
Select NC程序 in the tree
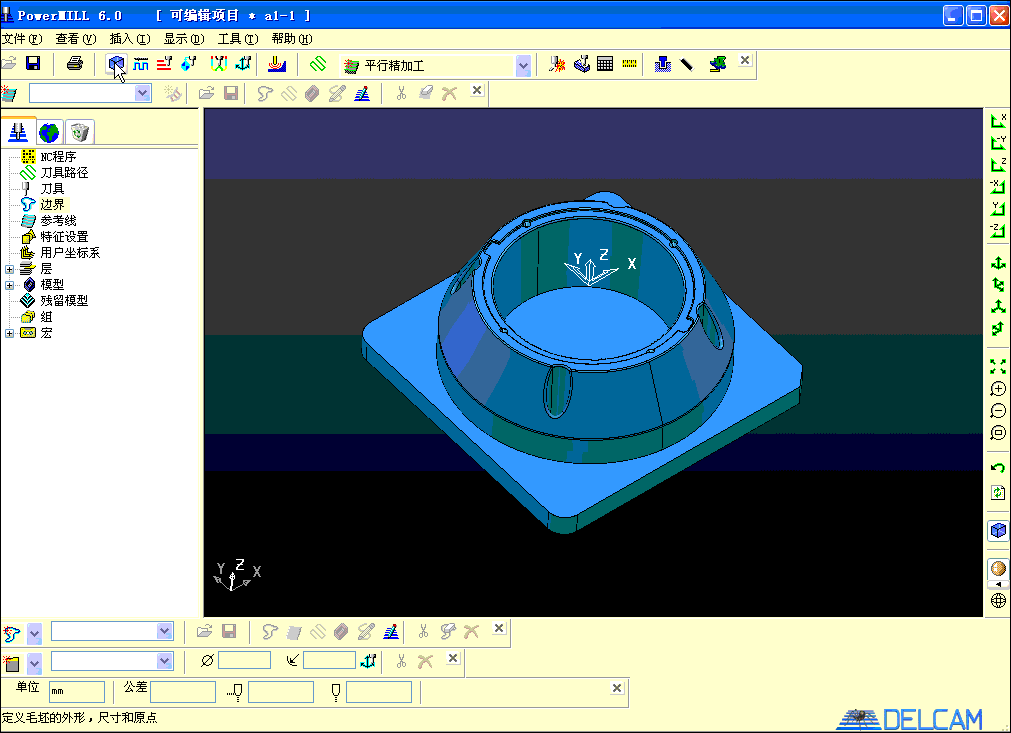pyautogui.click(x=58, y=157)
